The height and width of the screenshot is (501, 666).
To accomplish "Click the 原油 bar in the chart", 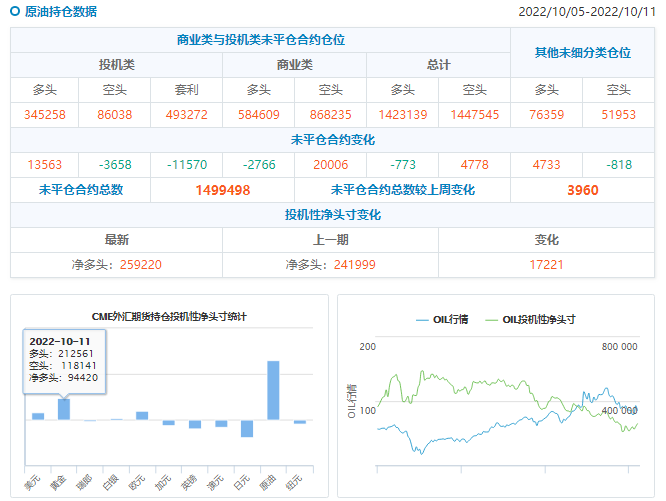I will coord(273,390).
